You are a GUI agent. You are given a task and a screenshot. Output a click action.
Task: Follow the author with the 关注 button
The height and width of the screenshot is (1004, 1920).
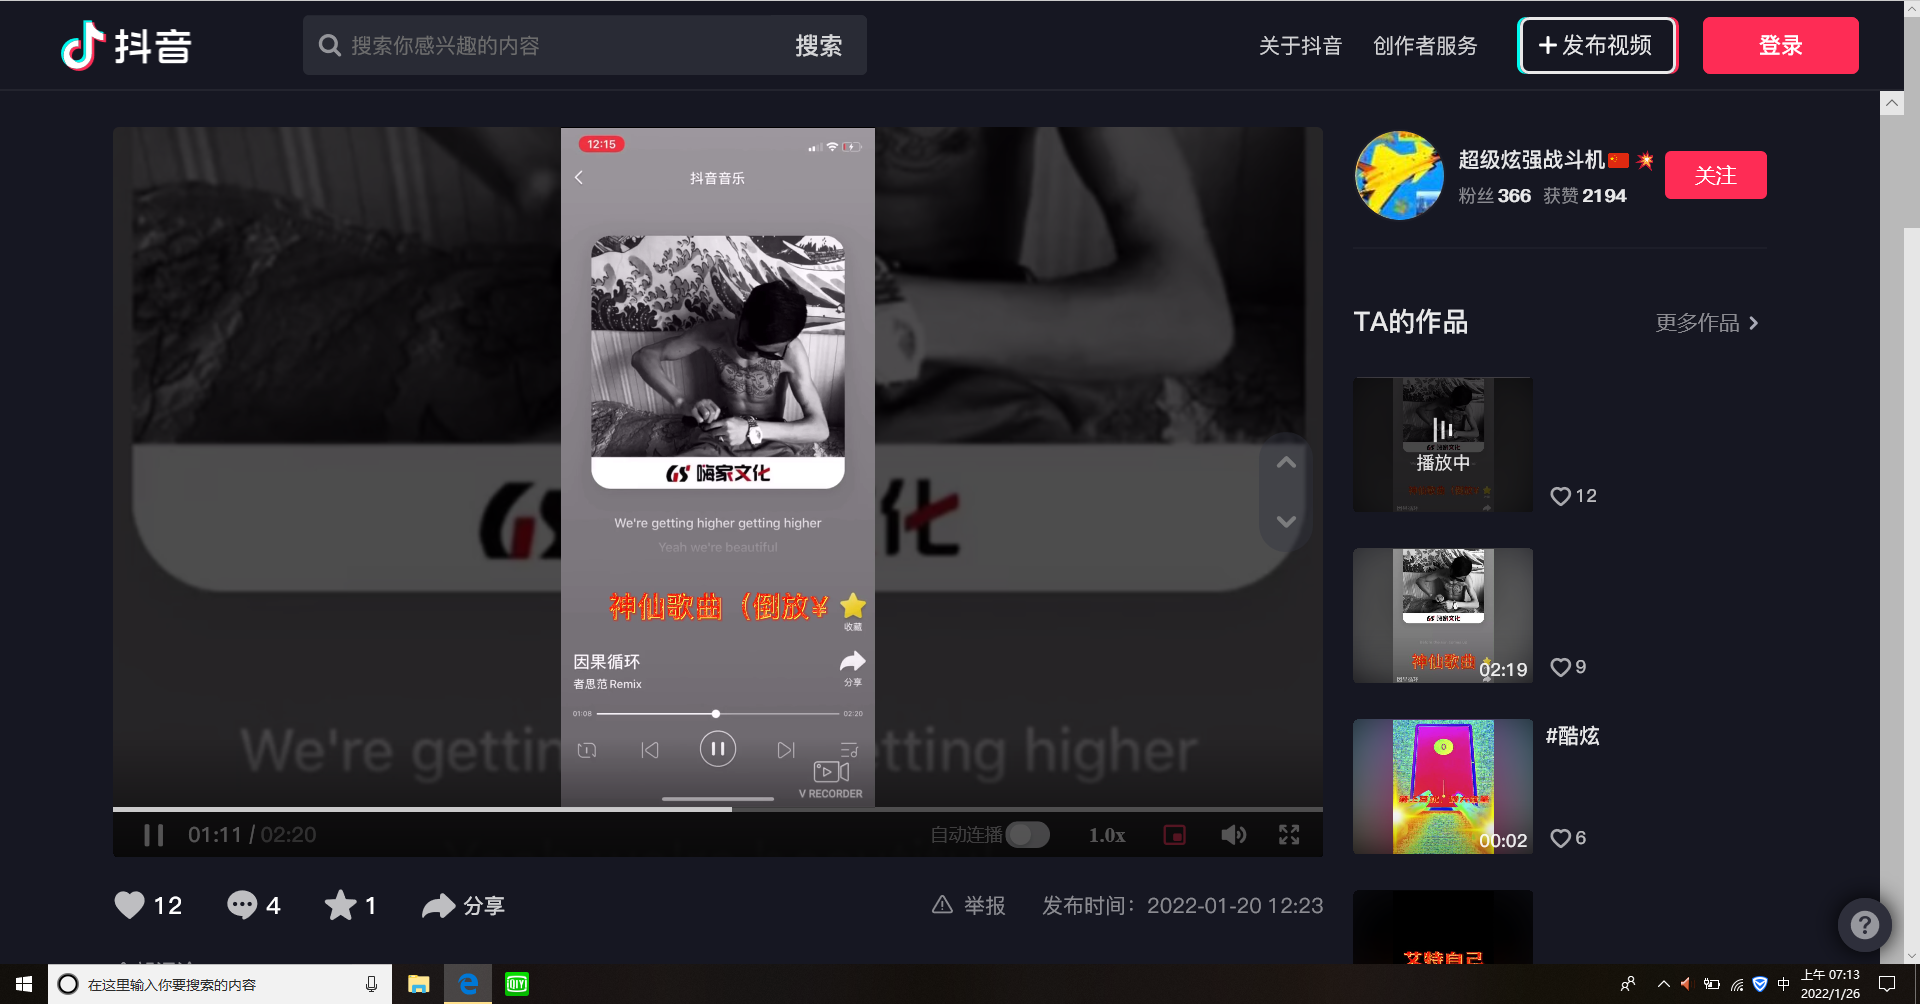pyautogui.click(x=1715, y=176)
